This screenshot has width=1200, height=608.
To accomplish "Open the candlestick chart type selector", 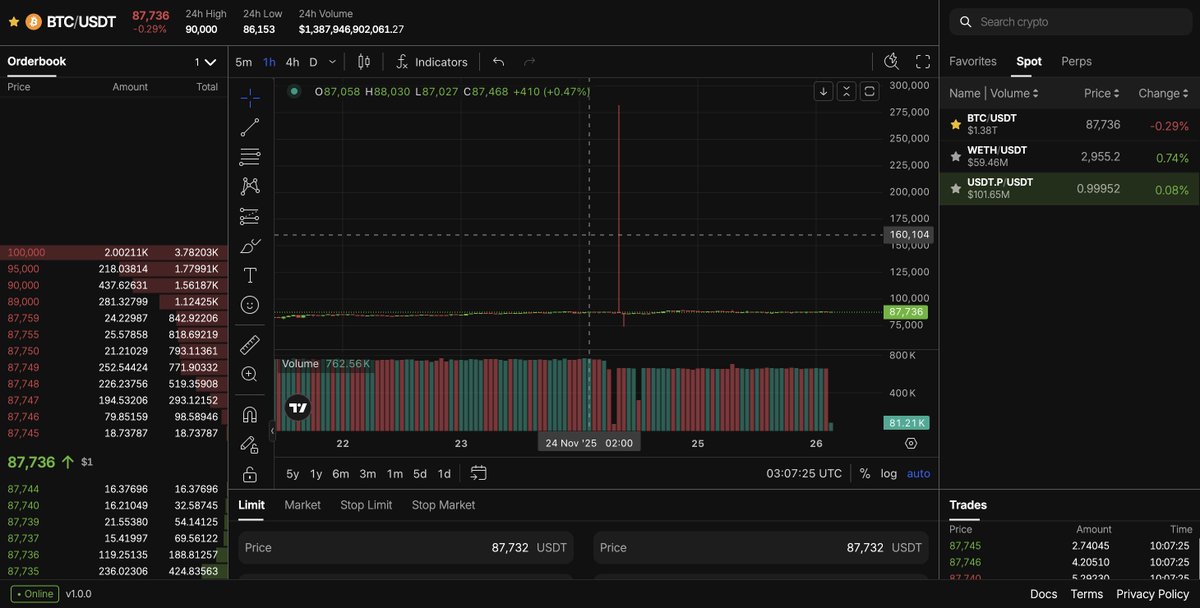I will coord(364,62).
